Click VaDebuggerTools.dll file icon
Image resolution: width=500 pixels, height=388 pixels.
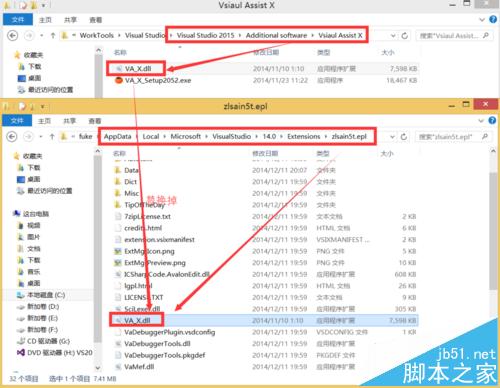tap(118, 344)
